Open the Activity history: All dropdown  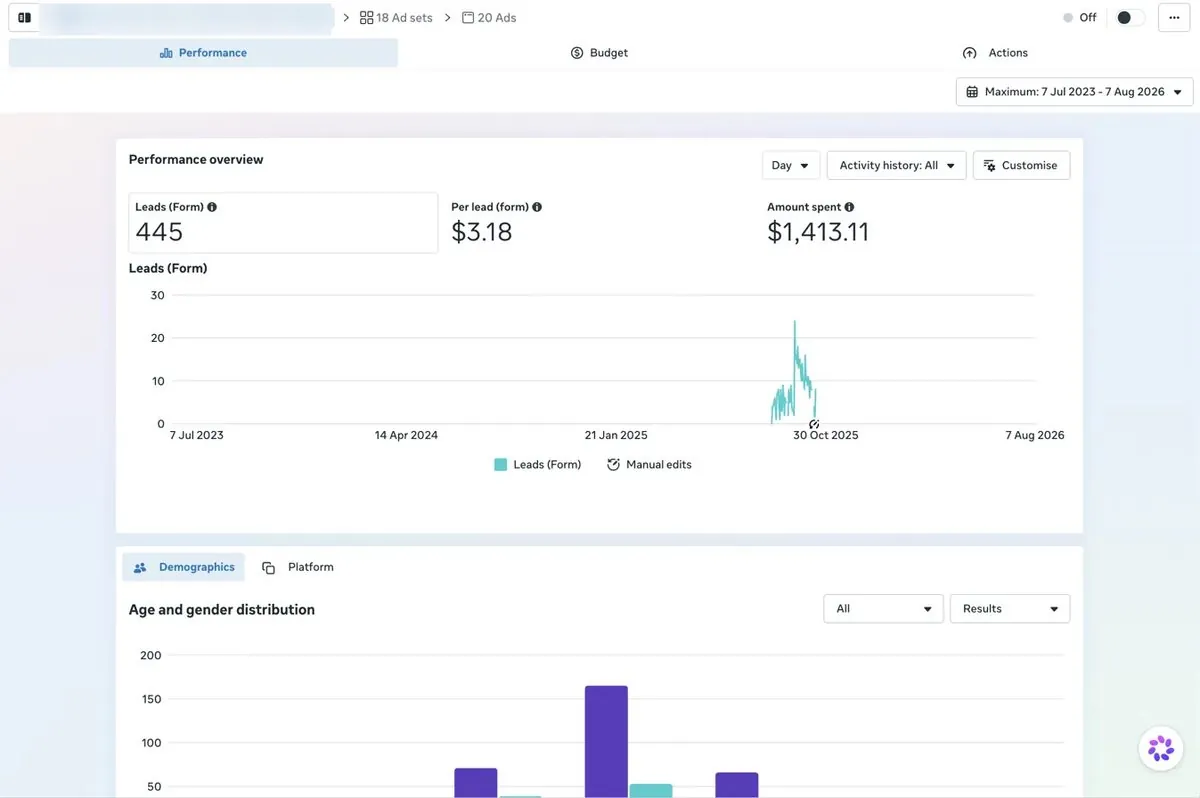point(897,166)
